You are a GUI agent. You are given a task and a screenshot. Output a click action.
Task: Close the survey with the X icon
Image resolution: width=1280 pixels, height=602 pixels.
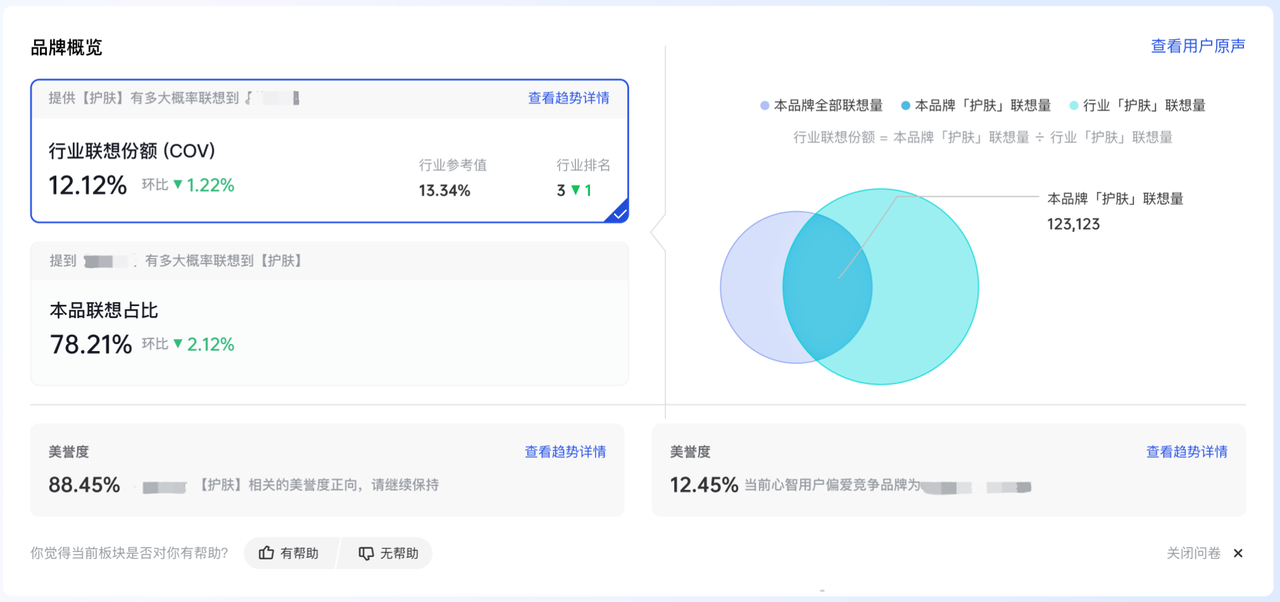coord(1238,553)
